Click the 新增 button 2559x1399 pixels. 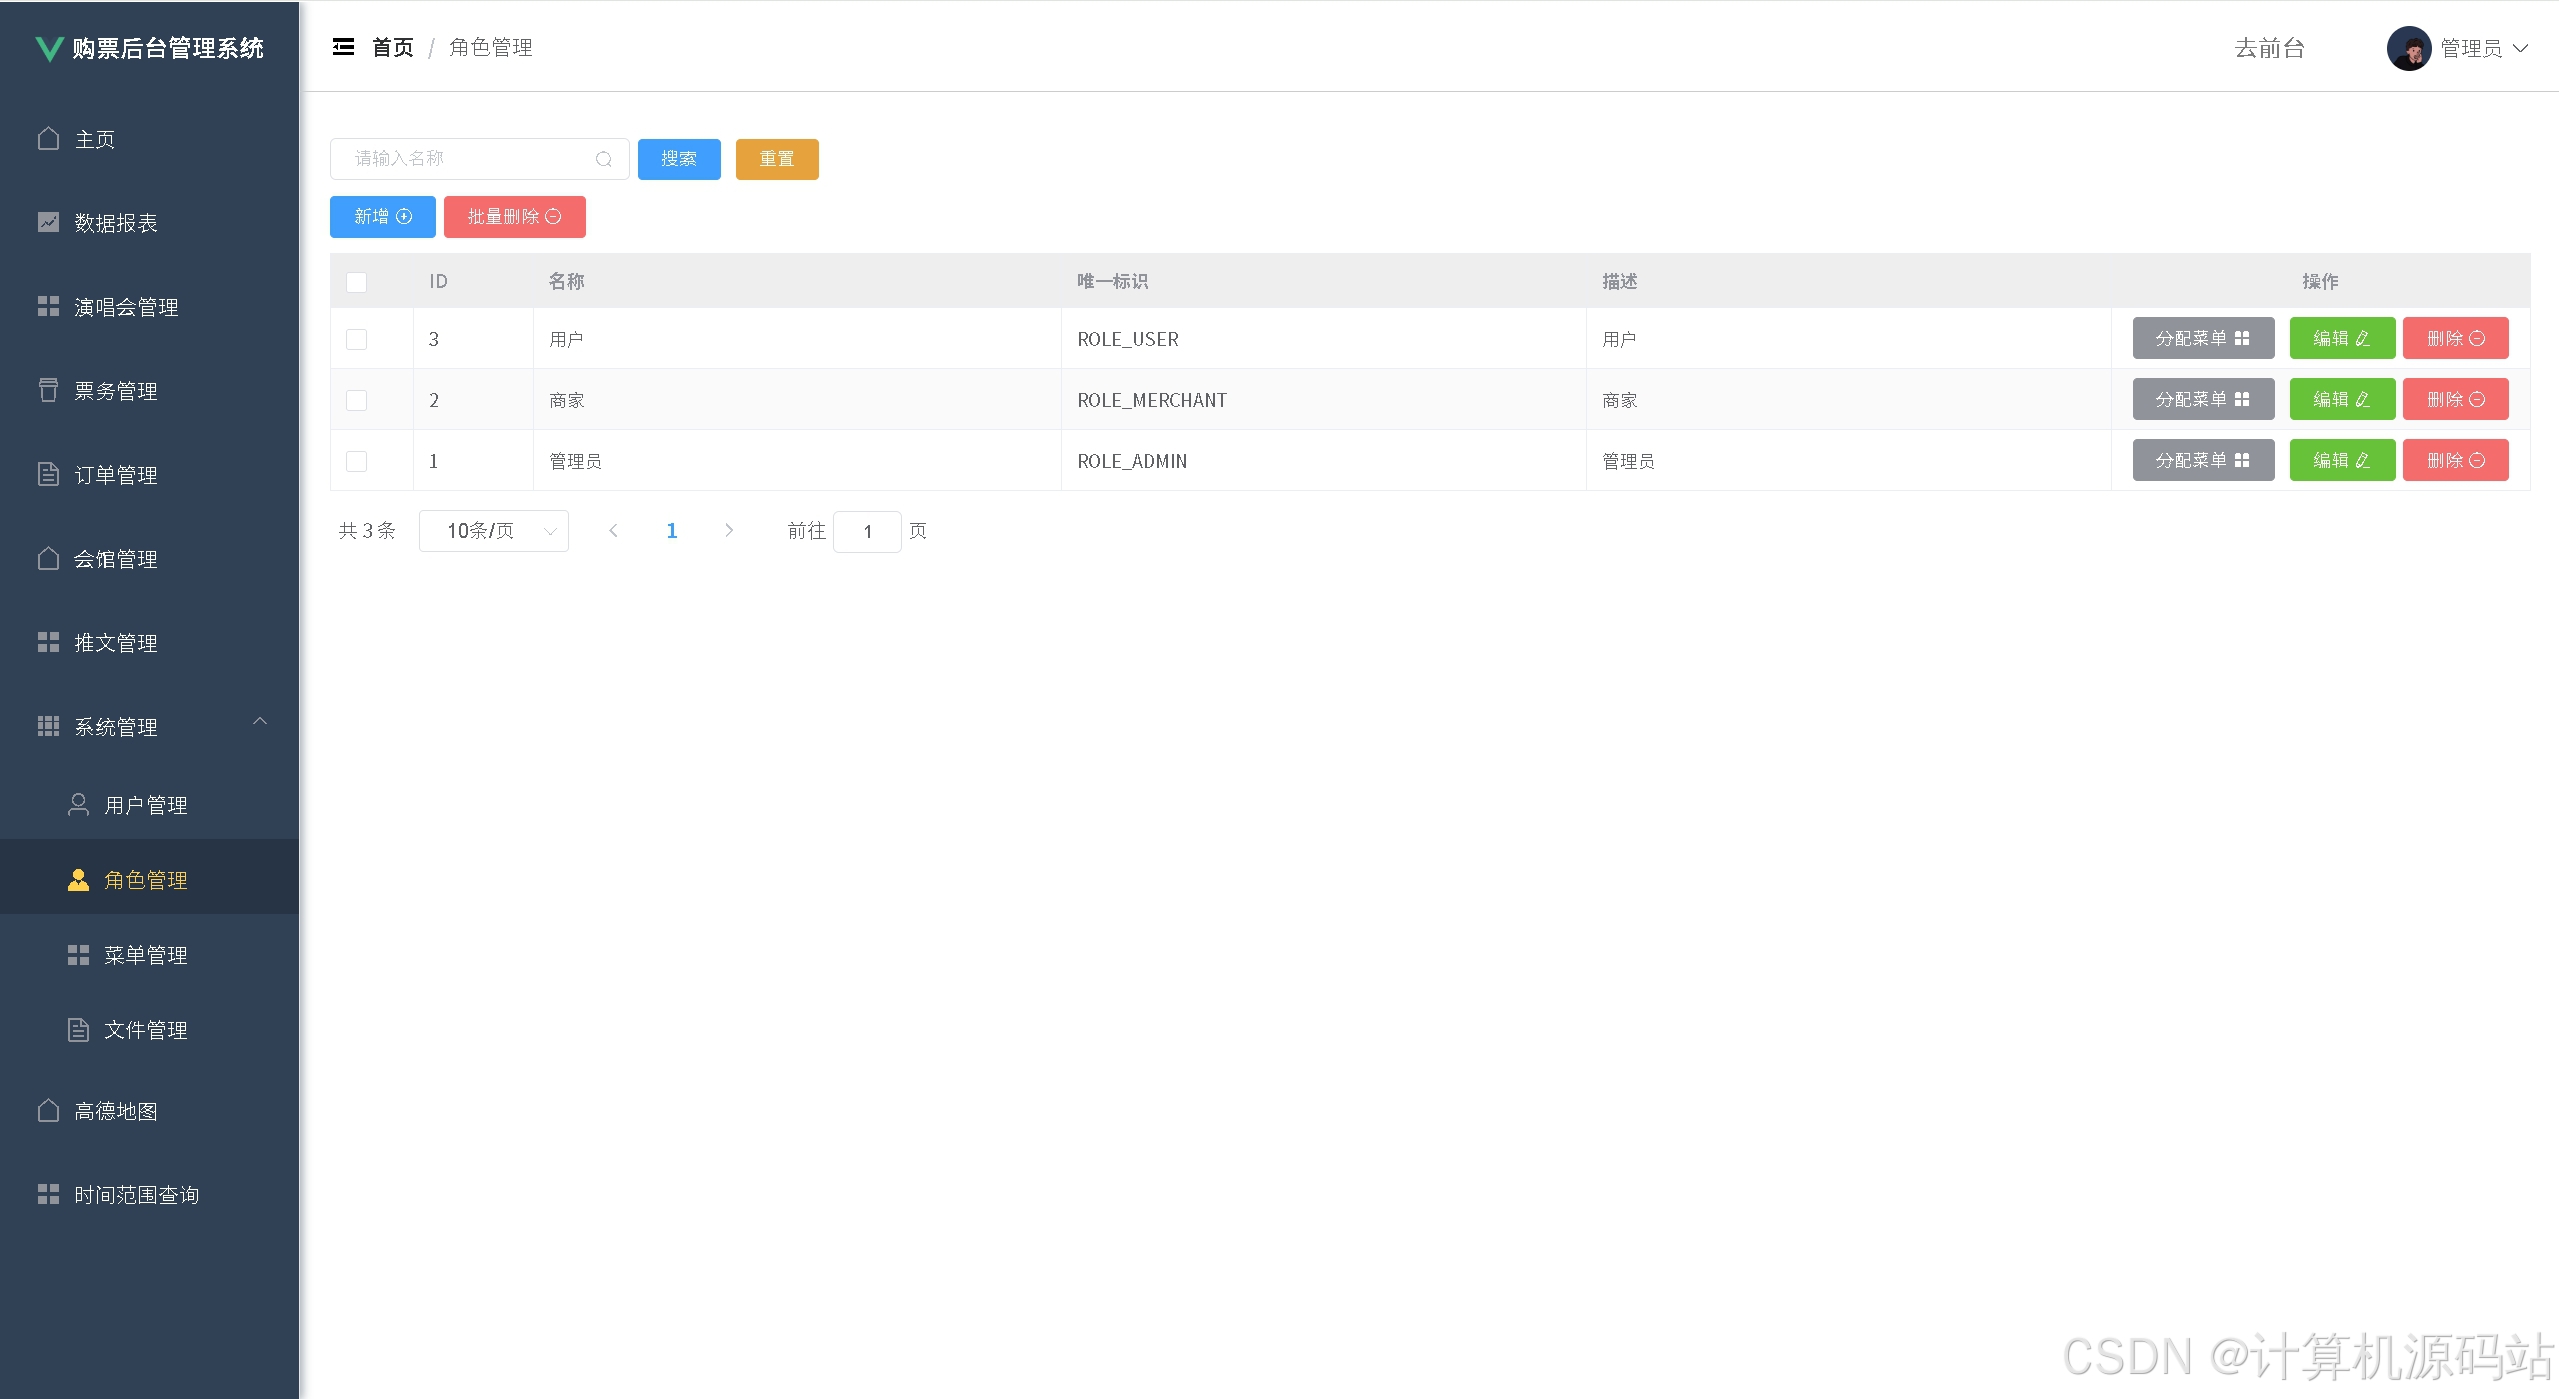383,217
